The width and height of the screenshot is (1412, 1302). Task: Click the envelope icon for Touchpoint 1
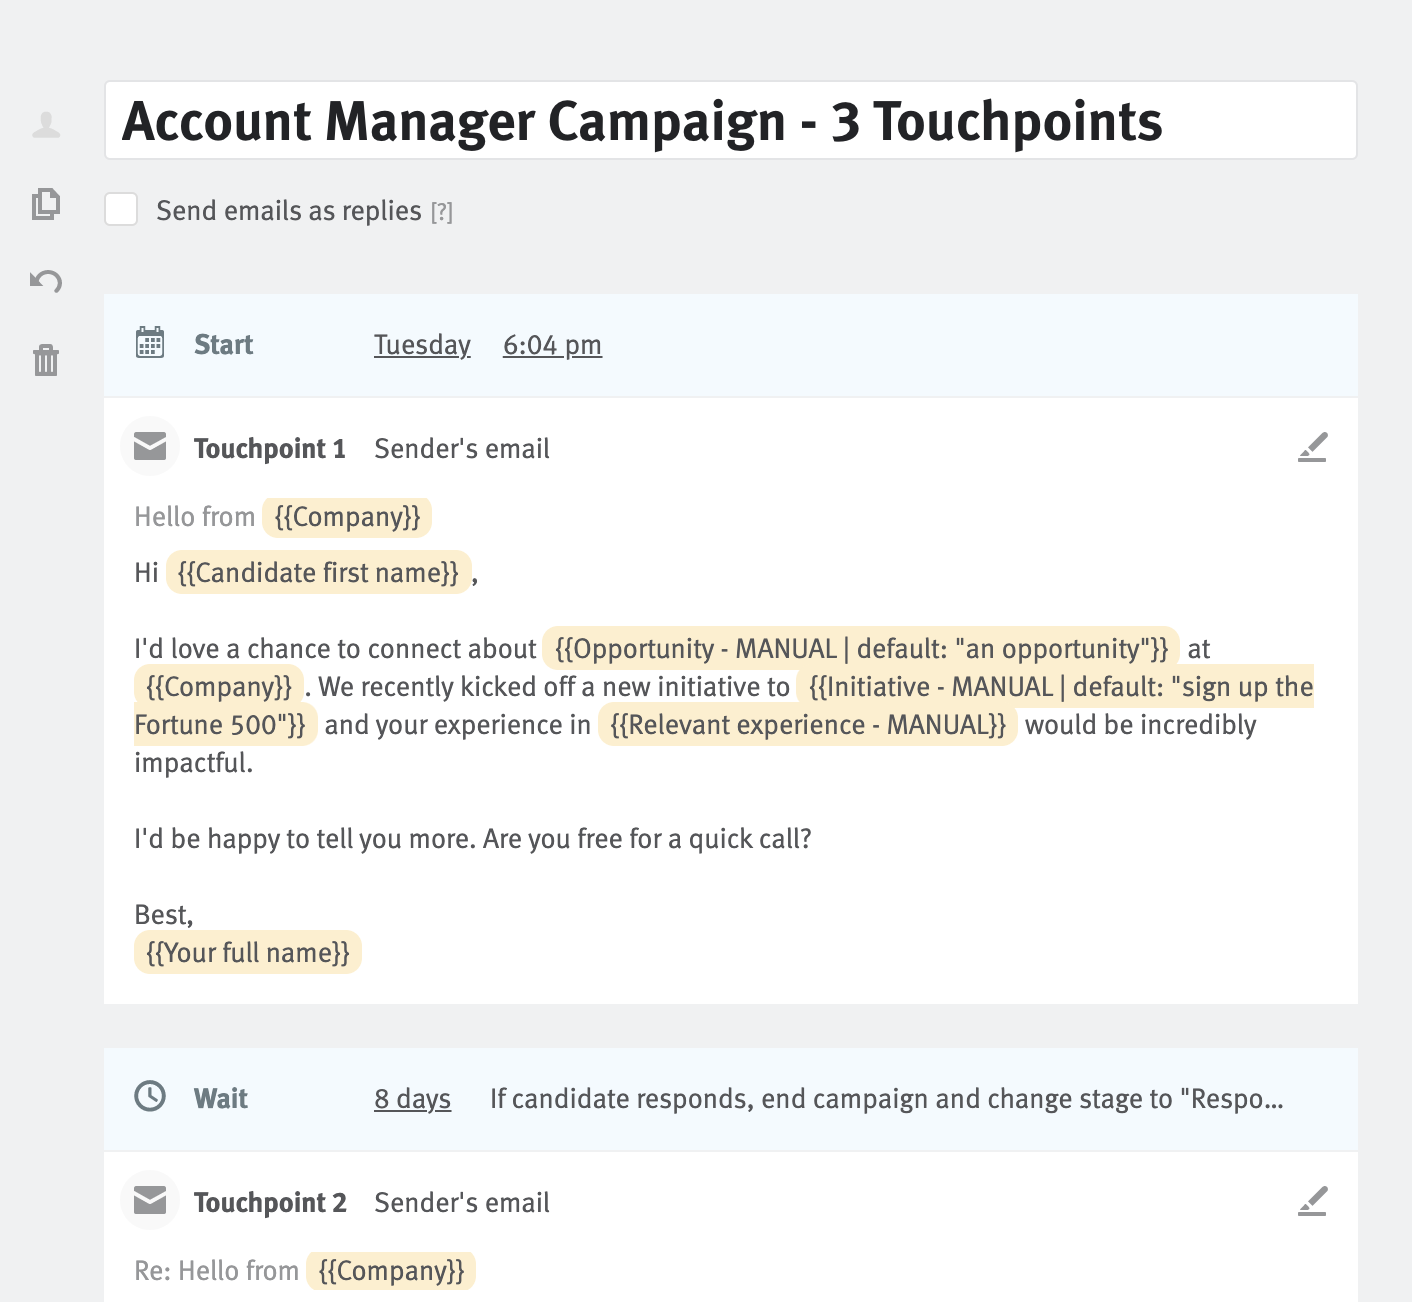pyautogui.click(x=150, y=446)
